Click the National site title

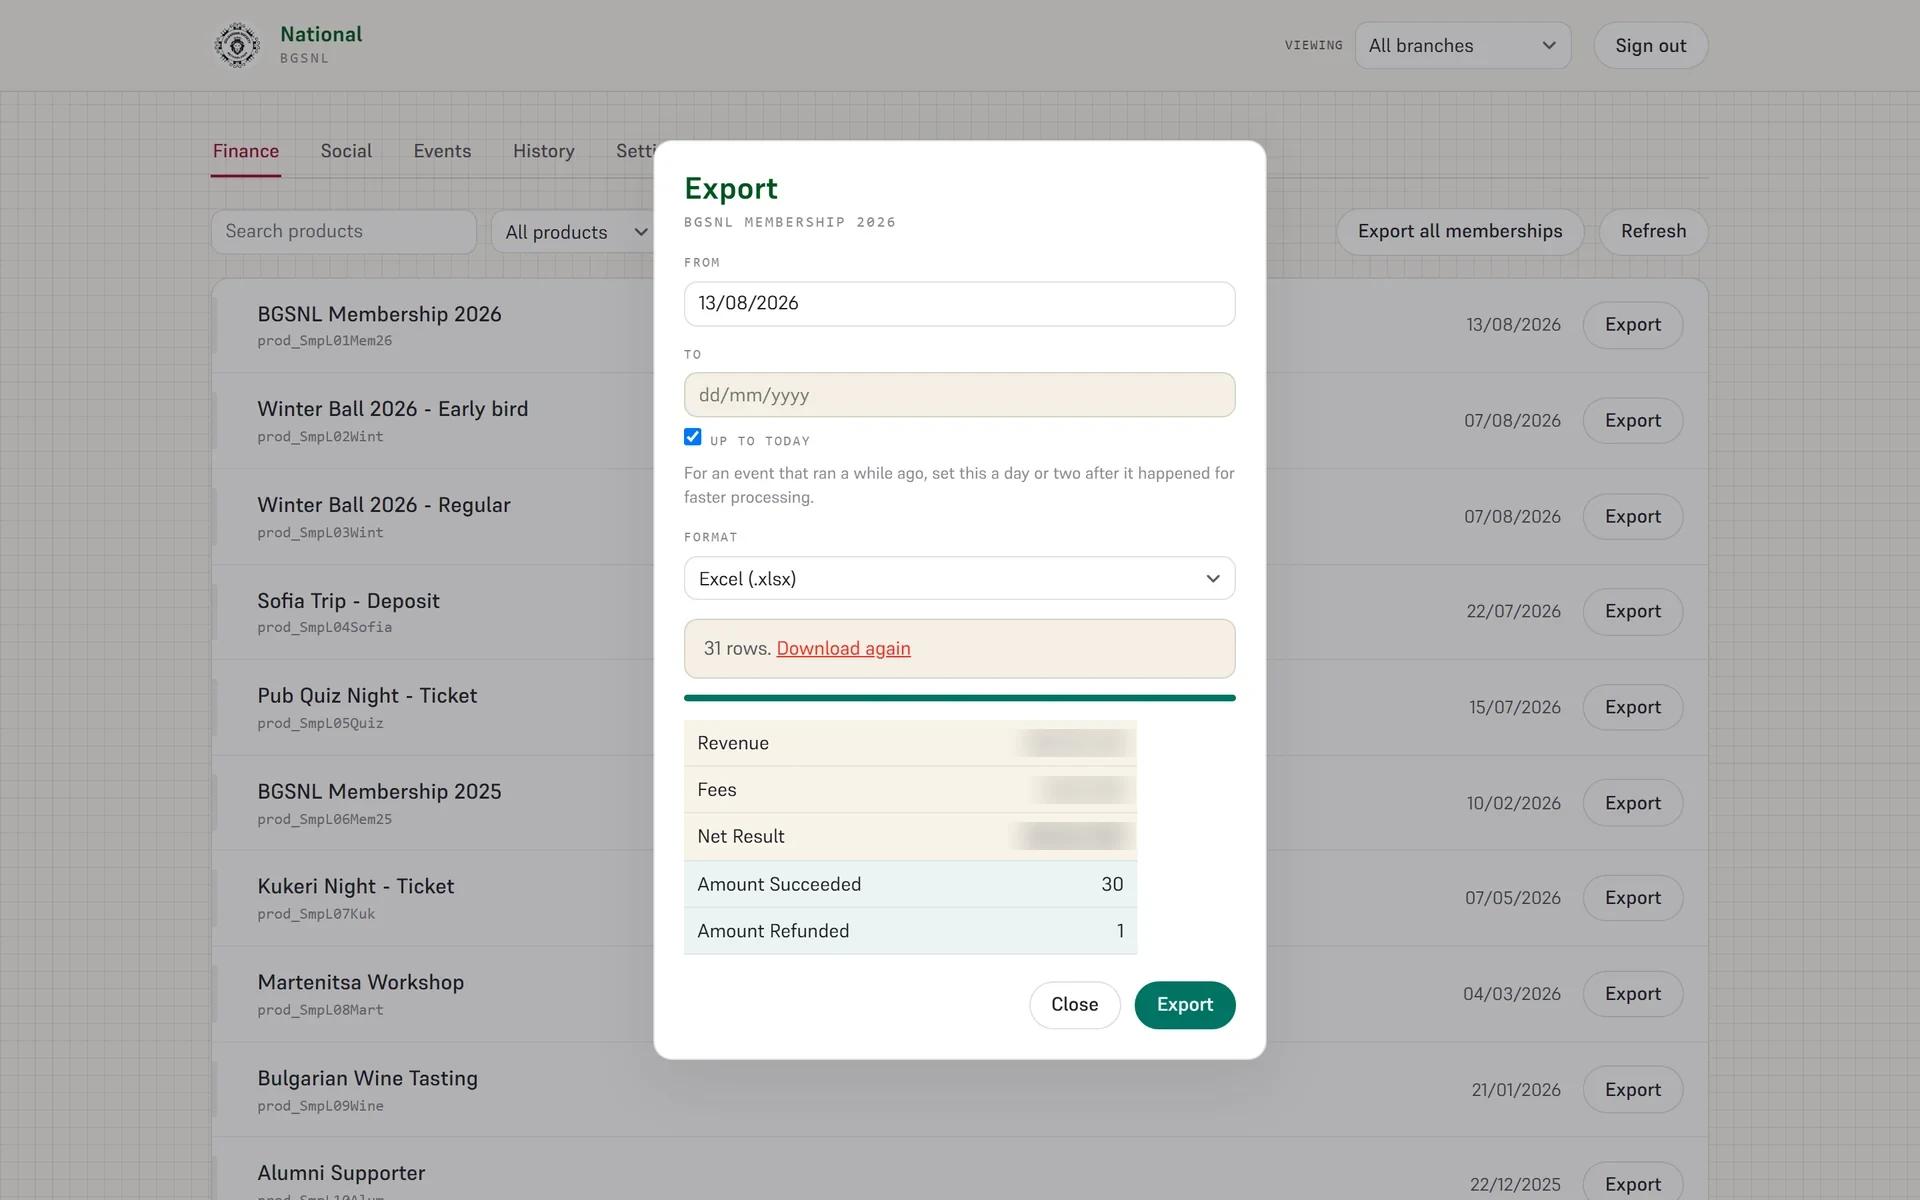pos(321,34)
